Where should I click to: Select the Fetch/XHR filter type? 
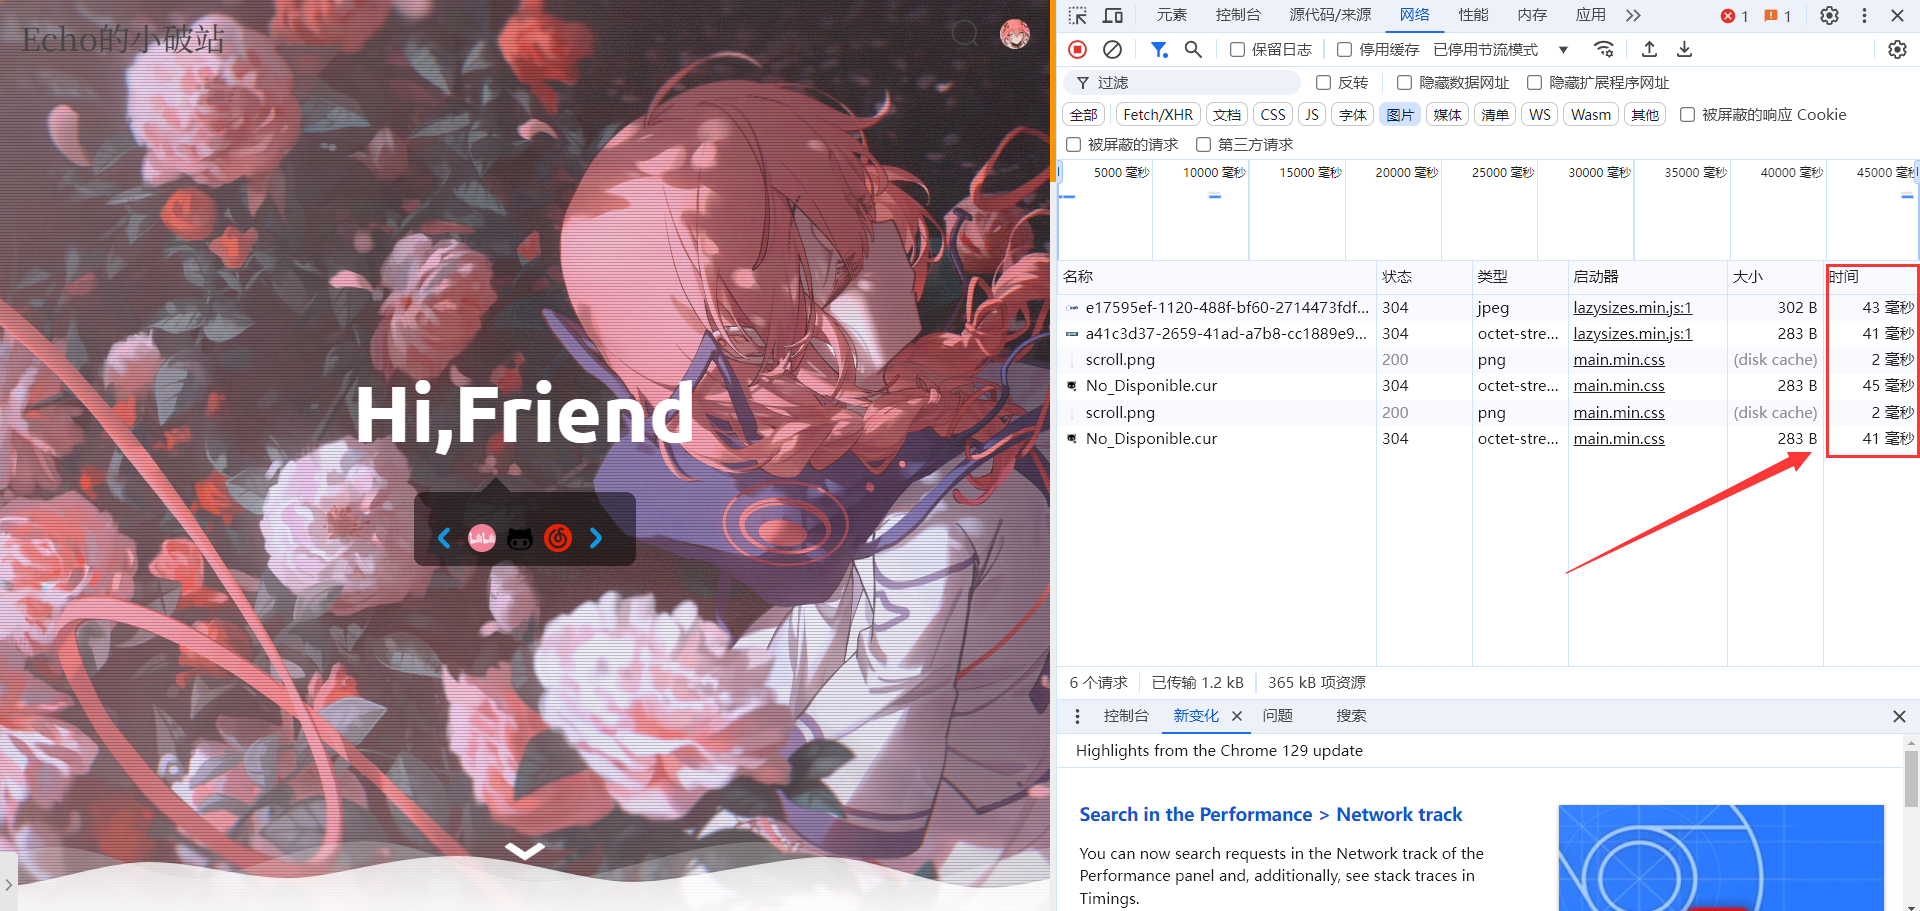(x=1158, y=115)
